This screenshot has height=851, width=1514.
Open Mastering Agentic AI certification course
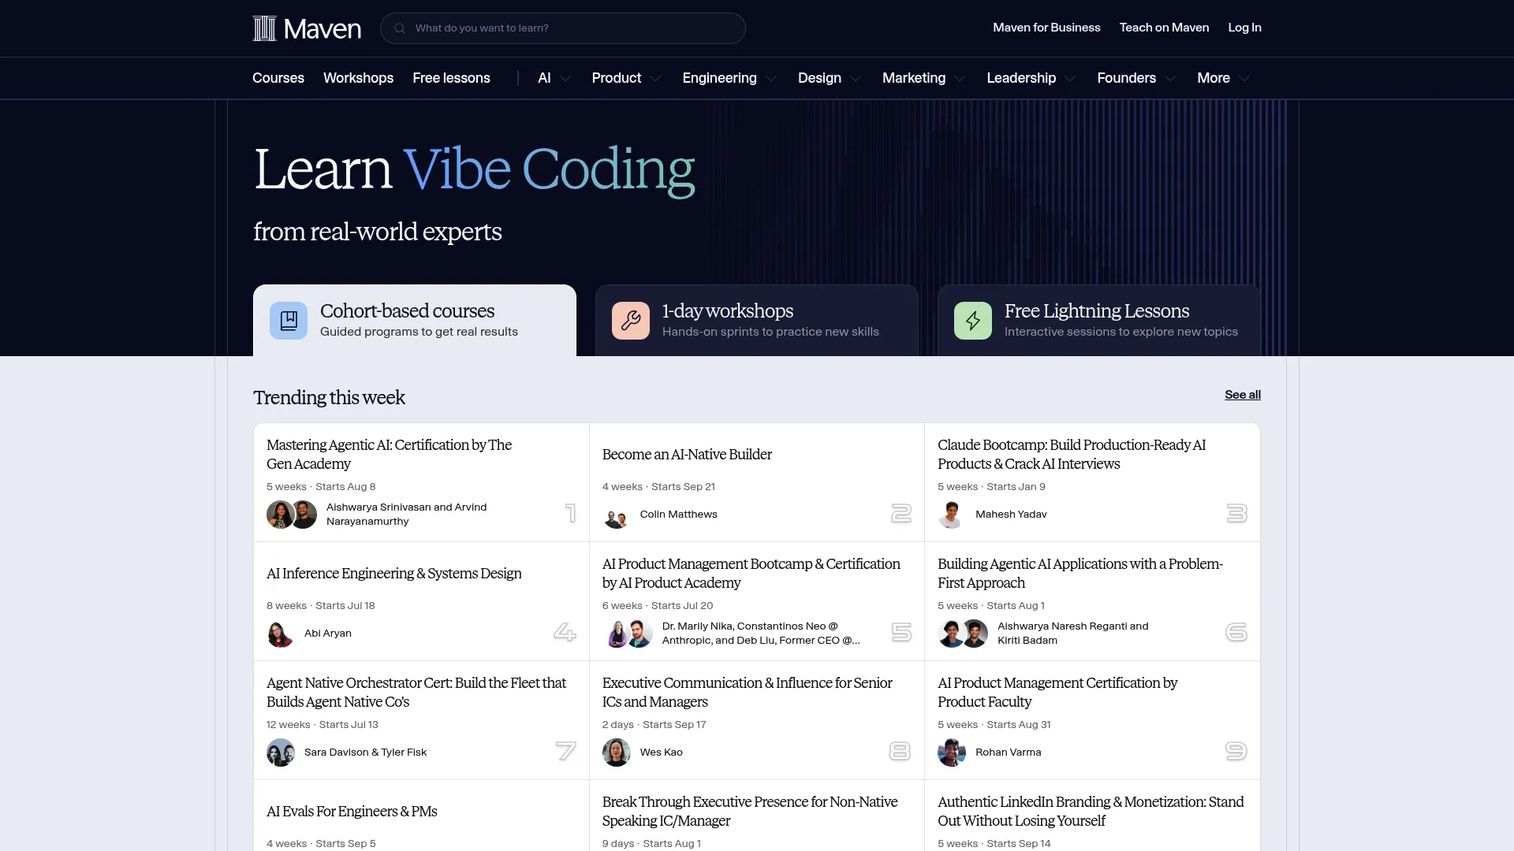coord(389,454)
